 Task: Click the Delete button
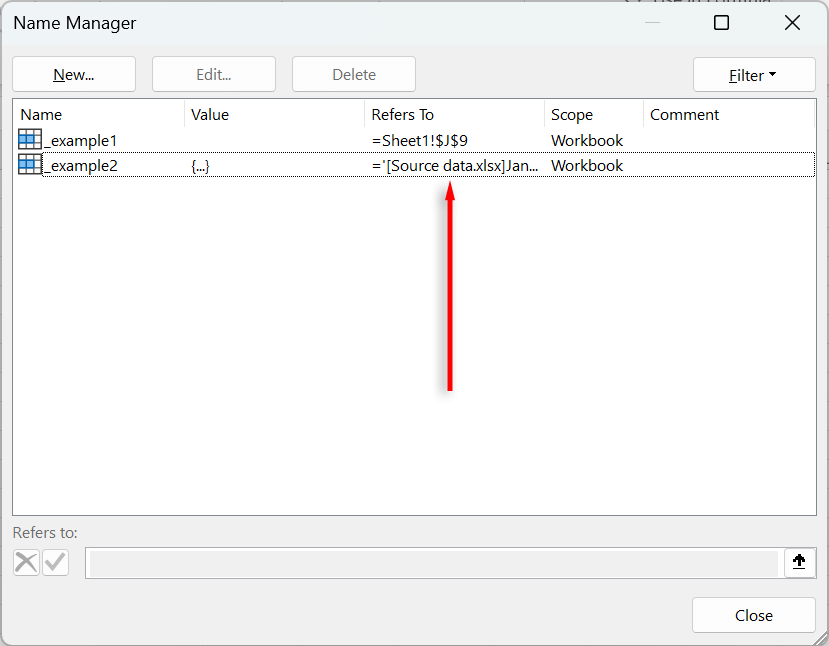point(354,75)
